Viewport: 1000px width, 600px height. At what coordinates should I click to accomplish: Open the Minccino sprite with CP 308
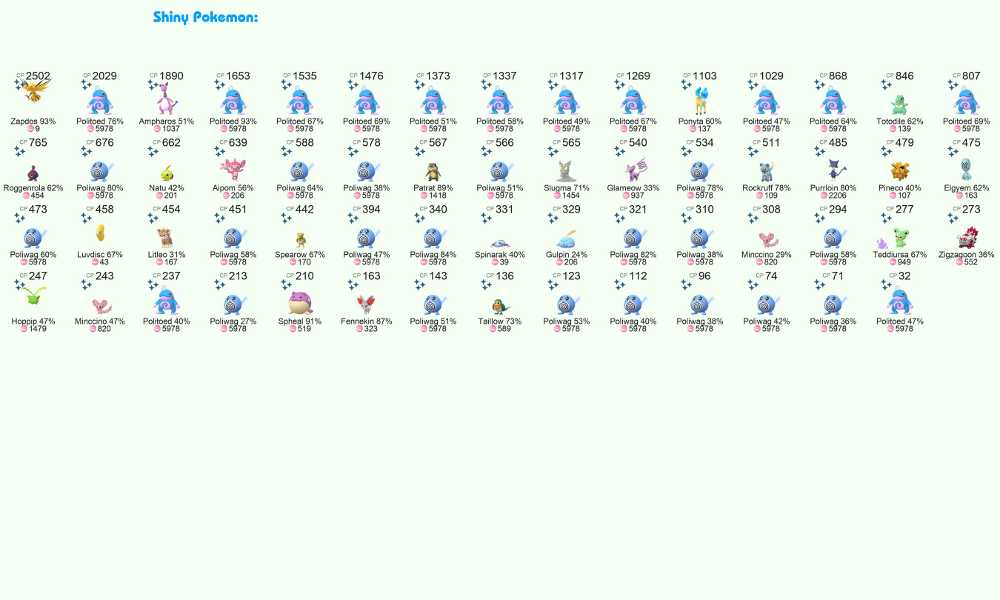(x=769, y=240)
